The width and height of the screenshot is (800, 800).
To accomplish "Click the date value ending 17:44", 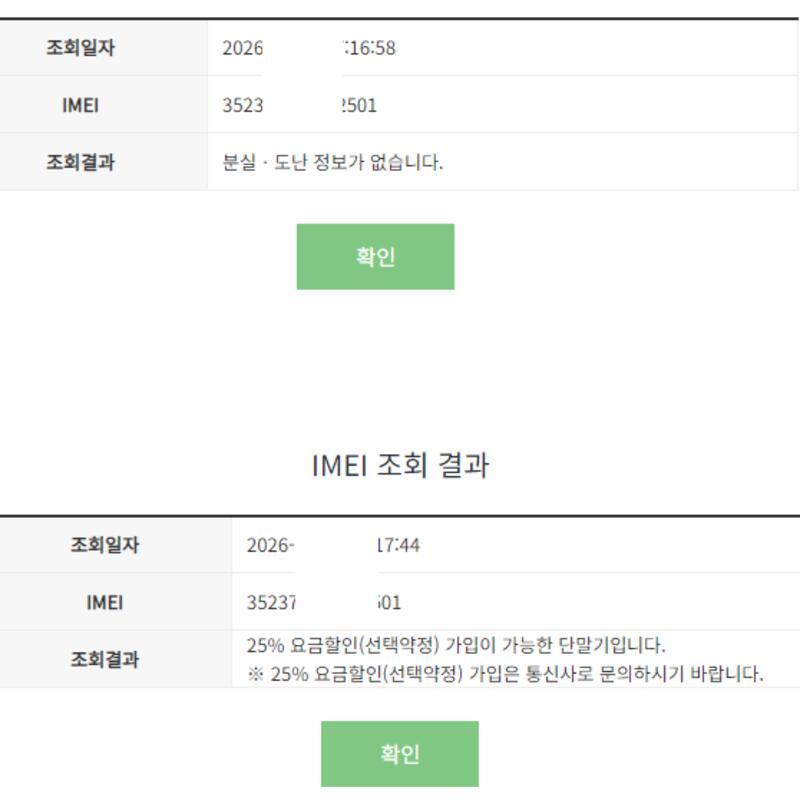I will [333, 545].
